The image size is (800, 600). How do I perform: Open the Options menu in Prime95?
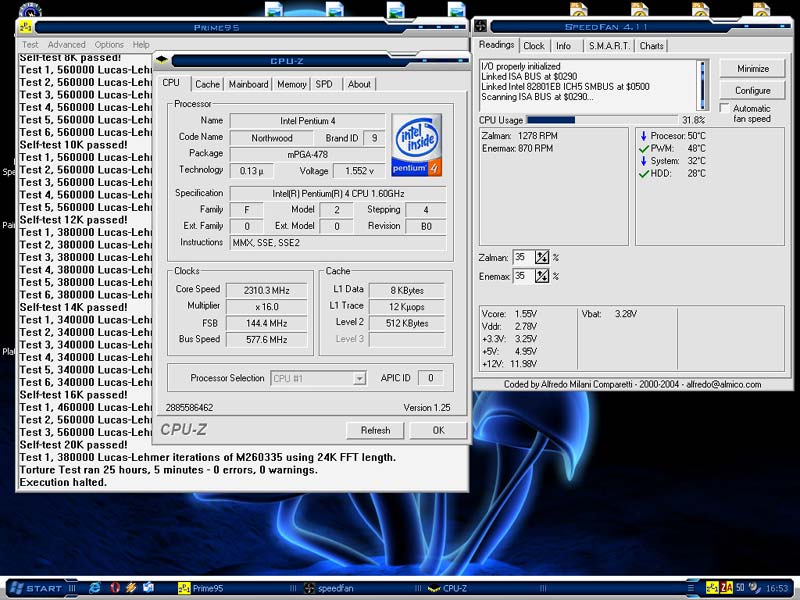click(x=109, y=45)
